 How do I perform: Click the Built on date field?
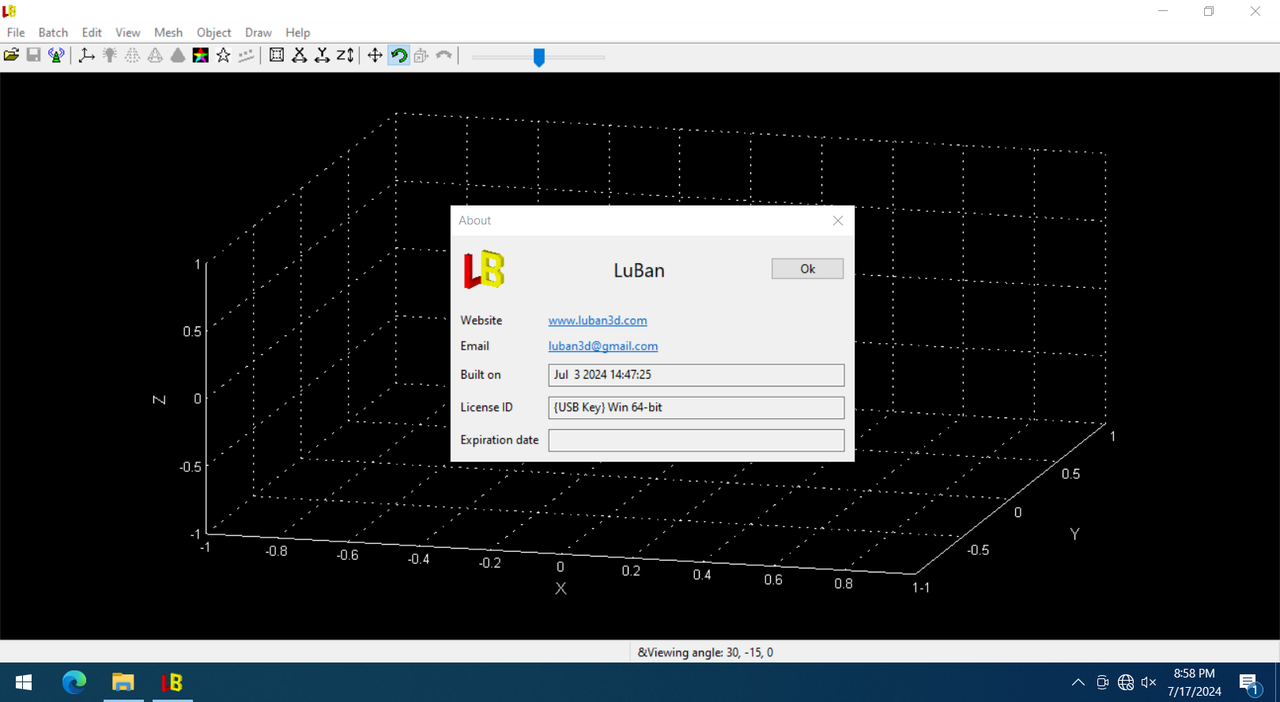point(696,375)
